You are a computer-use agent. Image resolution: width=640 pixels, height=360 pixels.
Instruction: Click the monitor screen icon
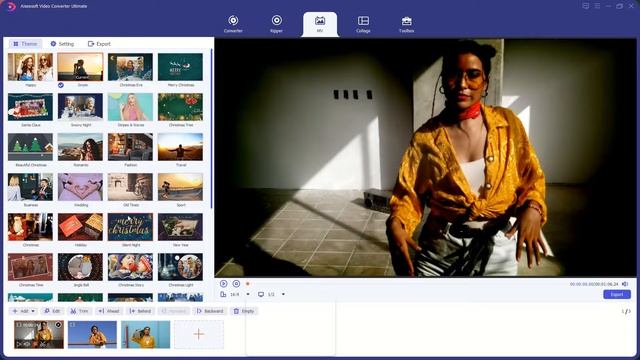pyautogui.click(x=261, y=294)
